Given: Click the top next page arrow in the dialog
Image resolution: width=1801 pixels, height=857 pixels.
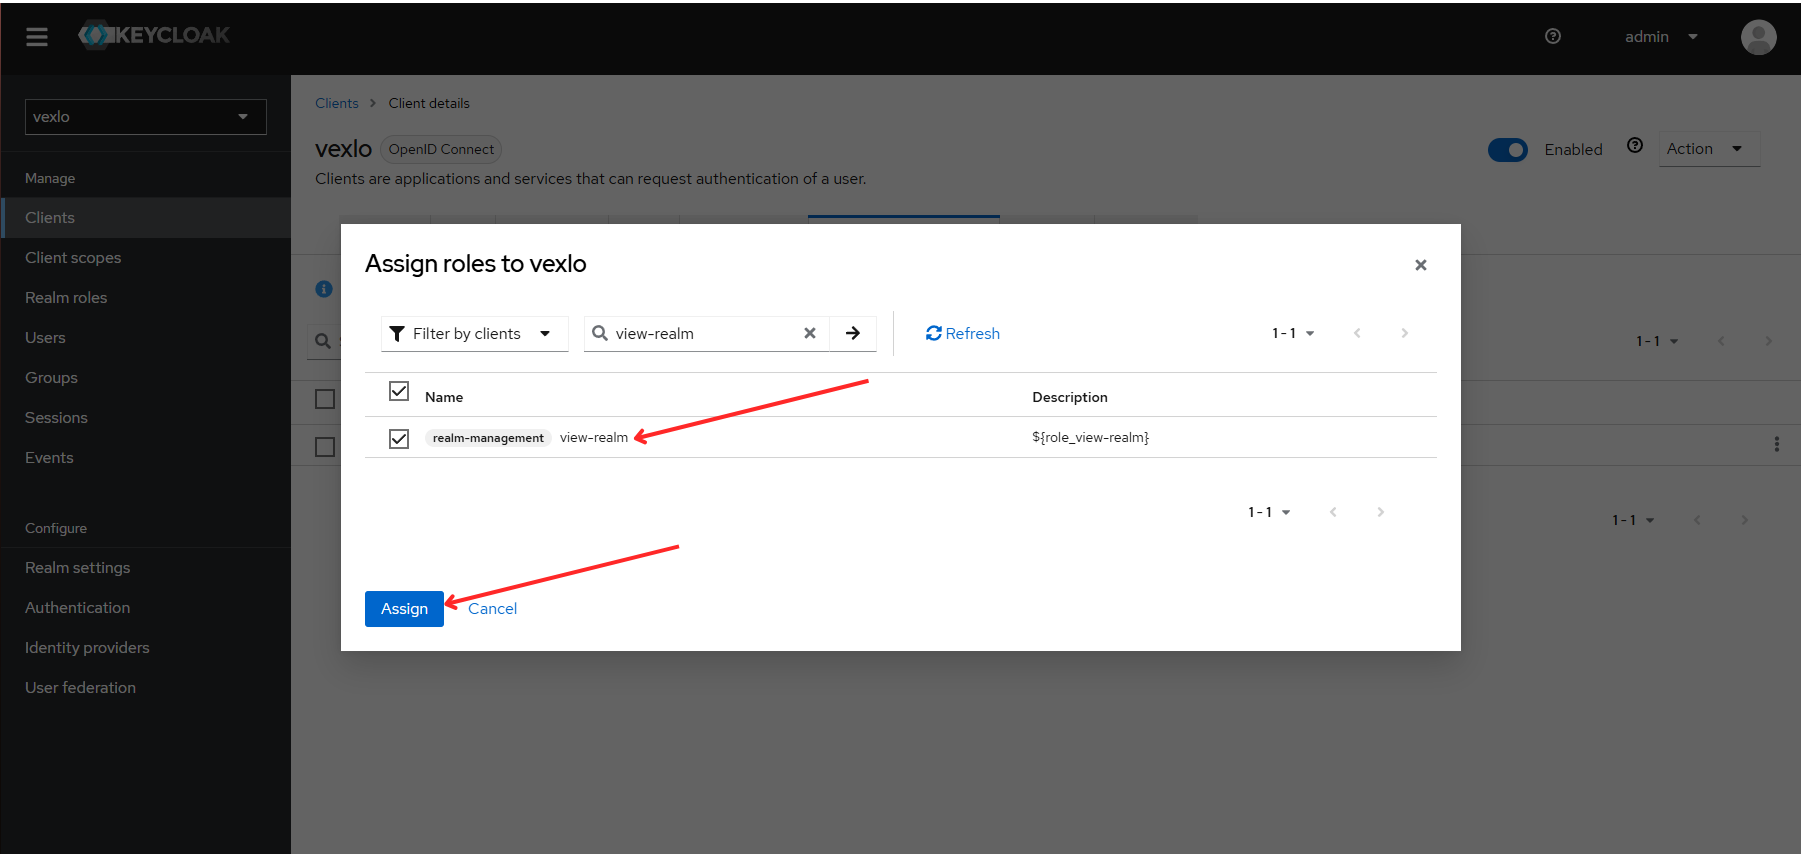Looking at the screenshot, I should (1404, 334).
